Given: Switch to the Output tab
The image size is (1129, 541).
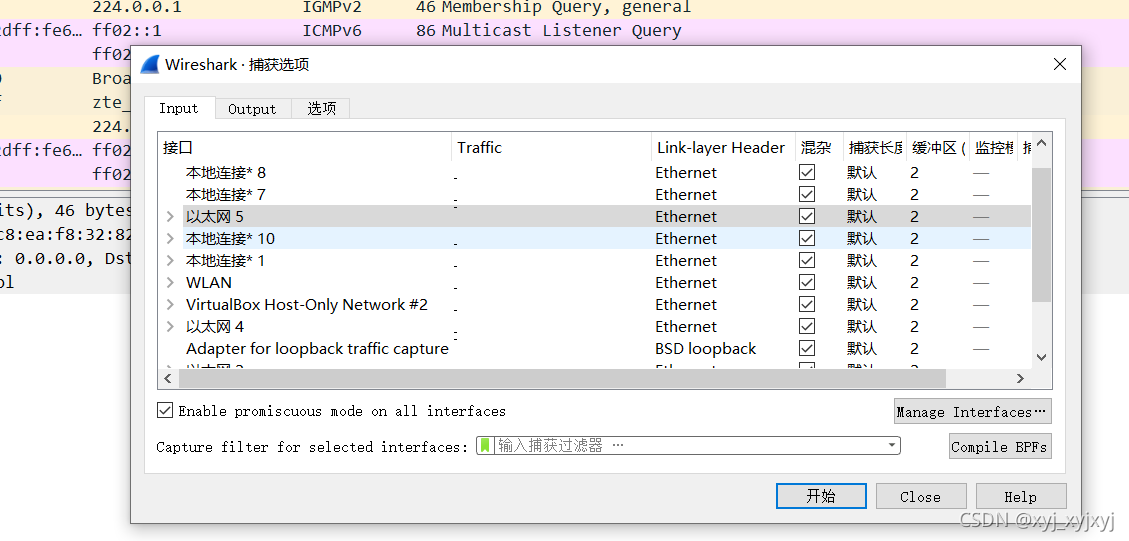Looking at the screenshot, I should 253,109.
